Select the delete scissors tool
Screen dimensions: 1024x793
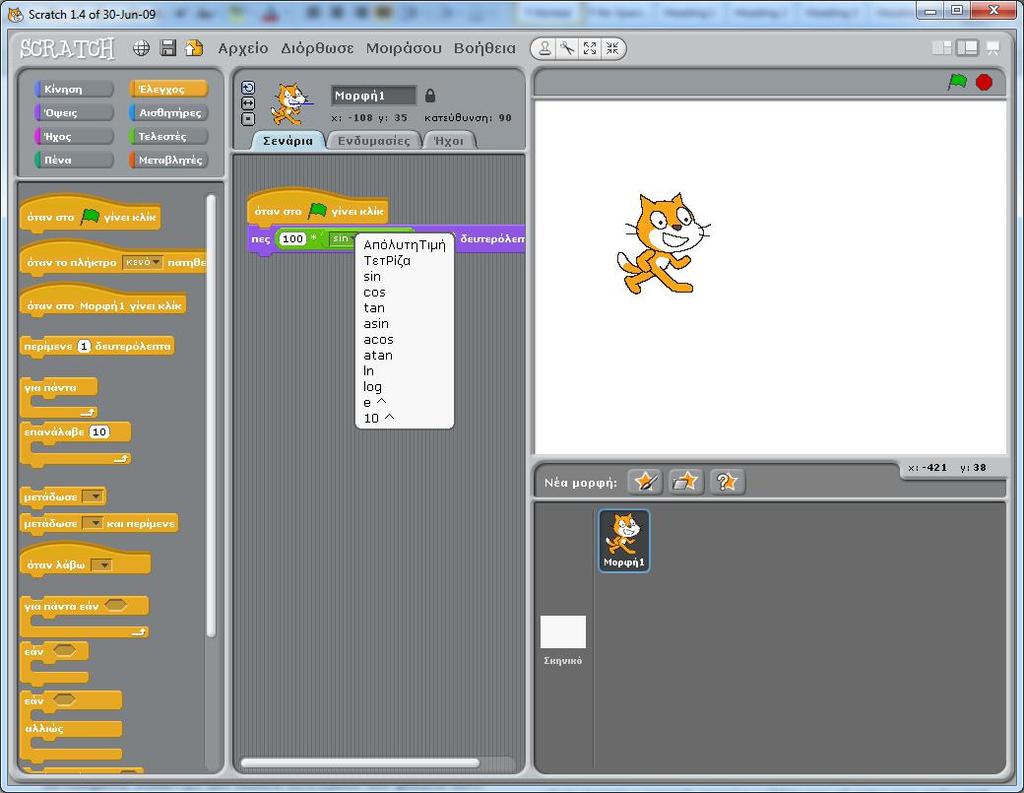[x=567, y=48]
